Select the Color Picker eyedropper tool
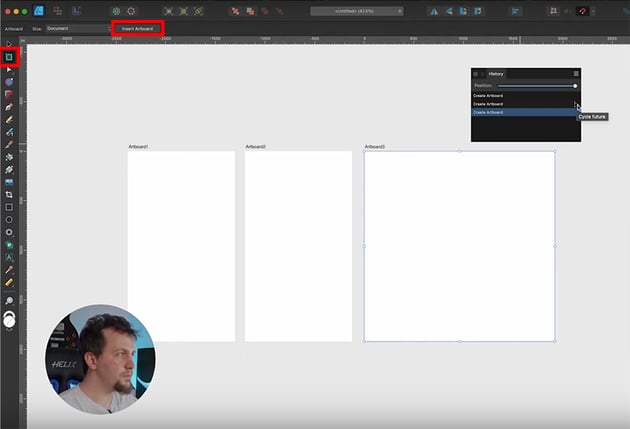The height and width of the screenshot is (429, 630). click(x=9, y=270)
